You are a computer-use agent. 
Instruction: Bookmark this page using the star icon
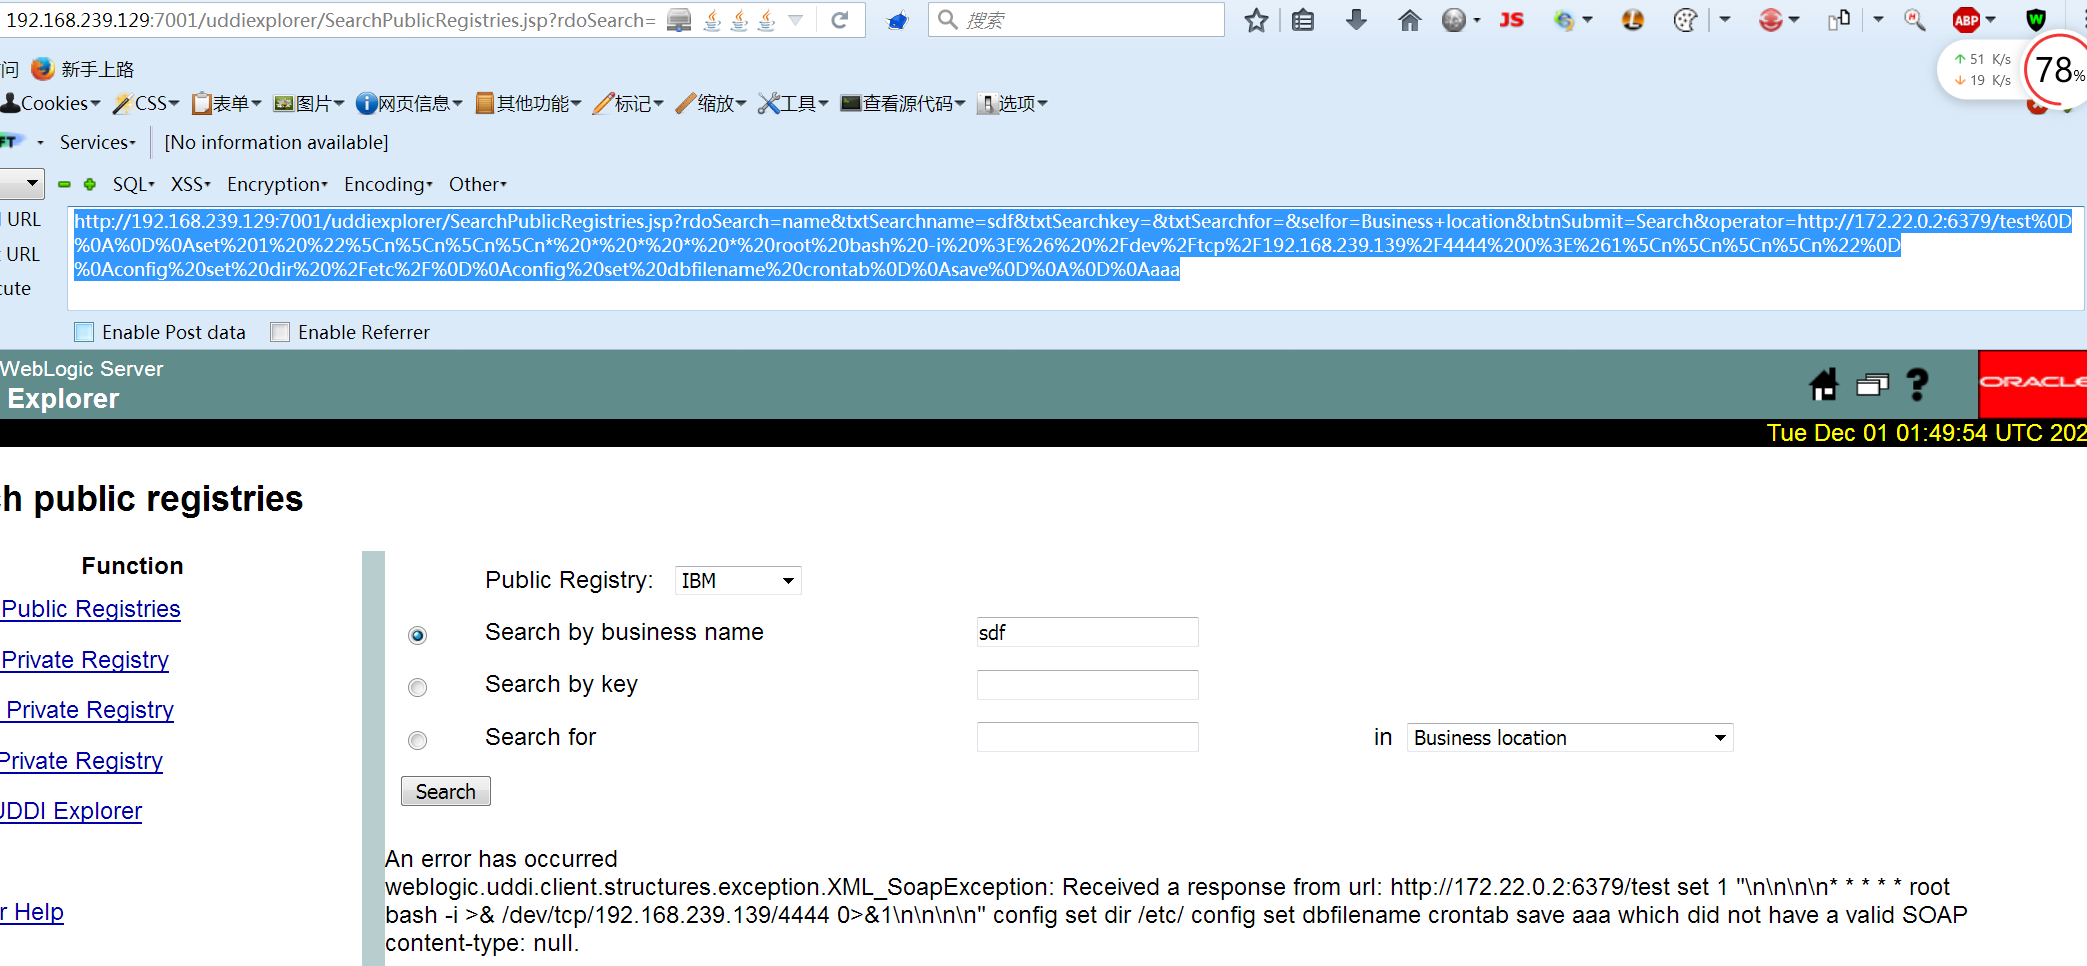pos(1256,19)
